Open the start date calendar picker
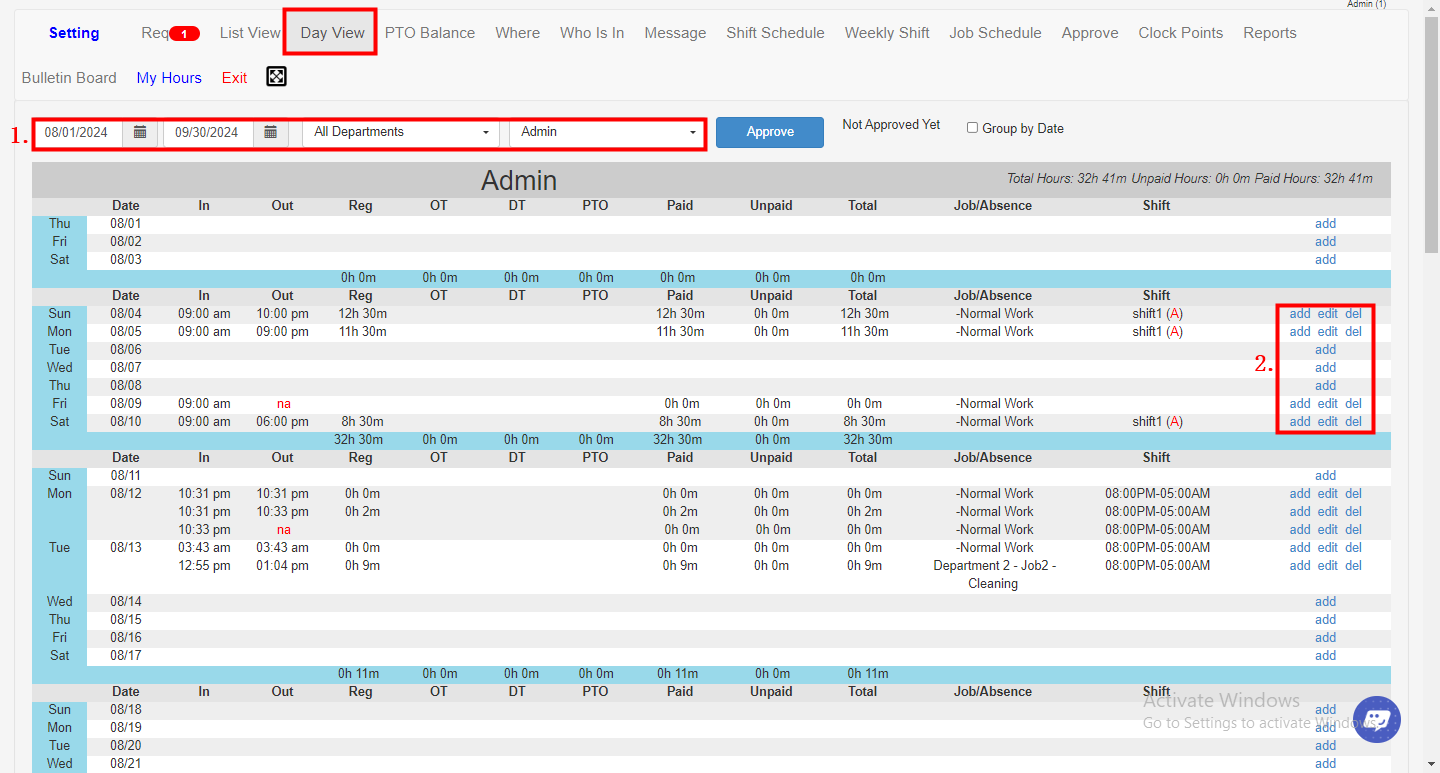This screenshot has width=1440, height=773. [x=140, y=131]
